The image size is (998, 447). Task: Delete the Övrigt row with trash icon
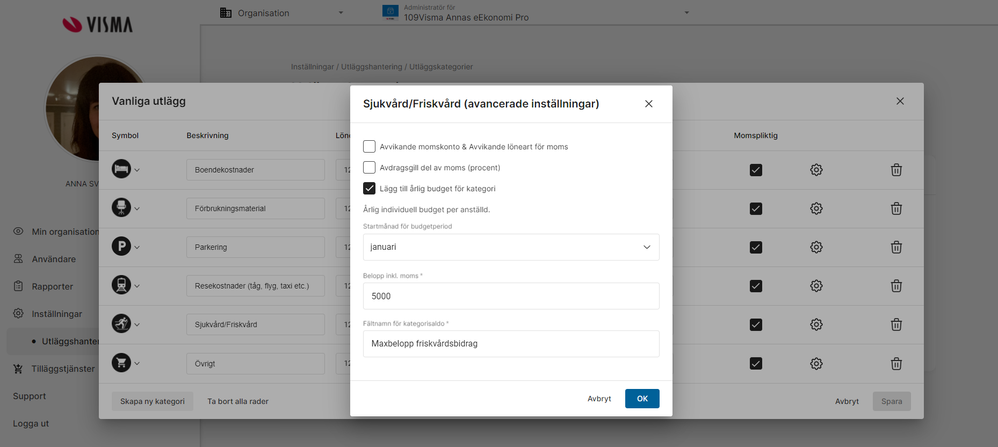coord(896,363)
